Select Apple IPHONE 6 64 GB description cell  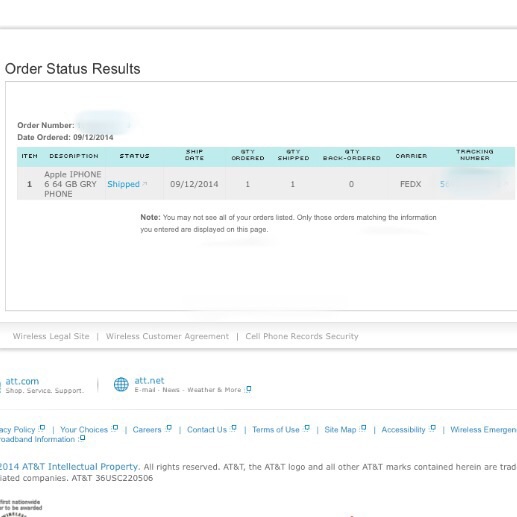73,184
